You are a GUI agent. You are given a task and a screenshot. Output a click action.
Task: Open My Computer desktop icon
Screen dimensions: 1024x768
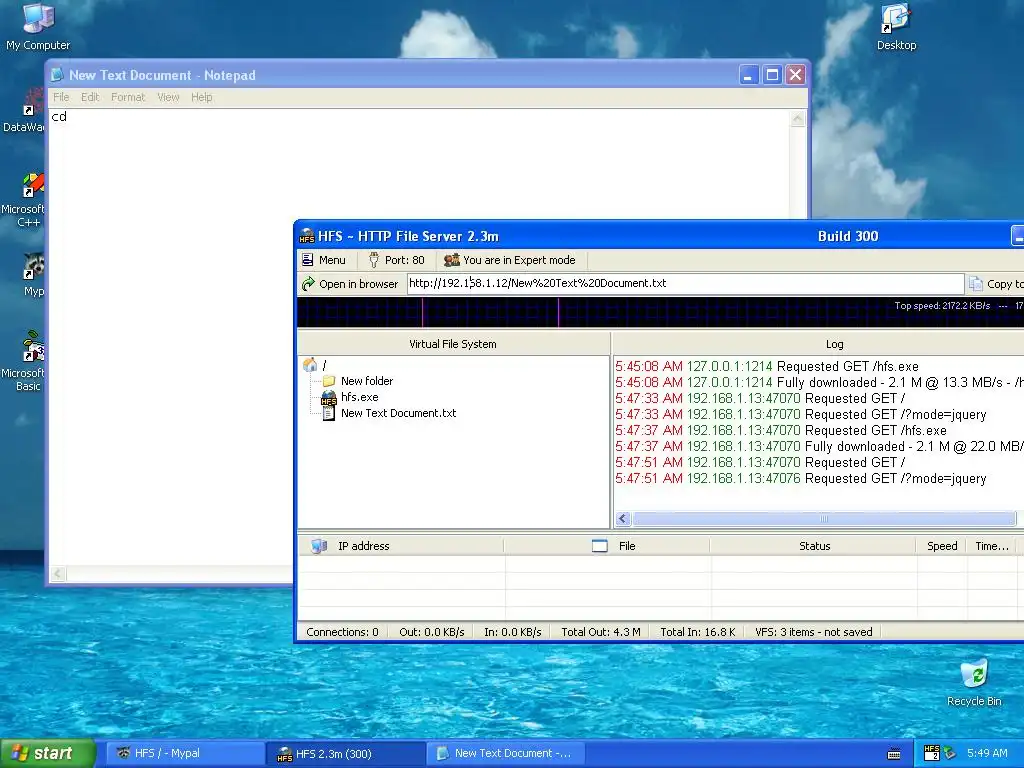point(38,26)
